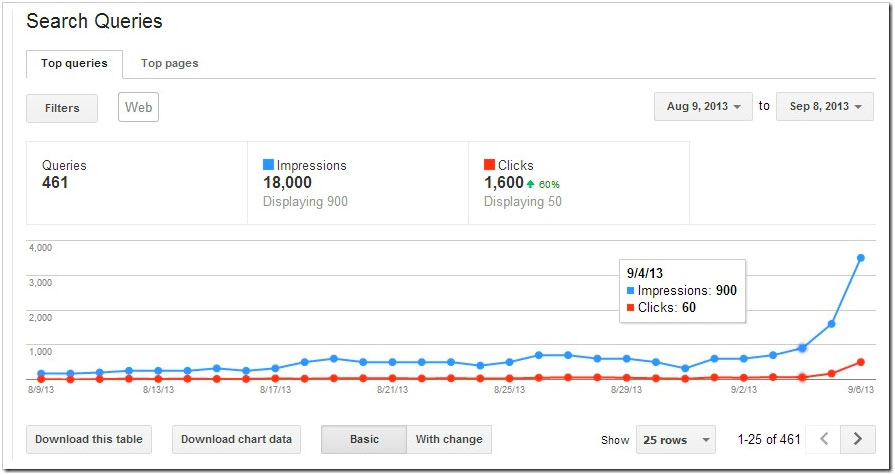Screen dimensions: 895x475
Task: Click Download chart data
Action: click(236, 439)
